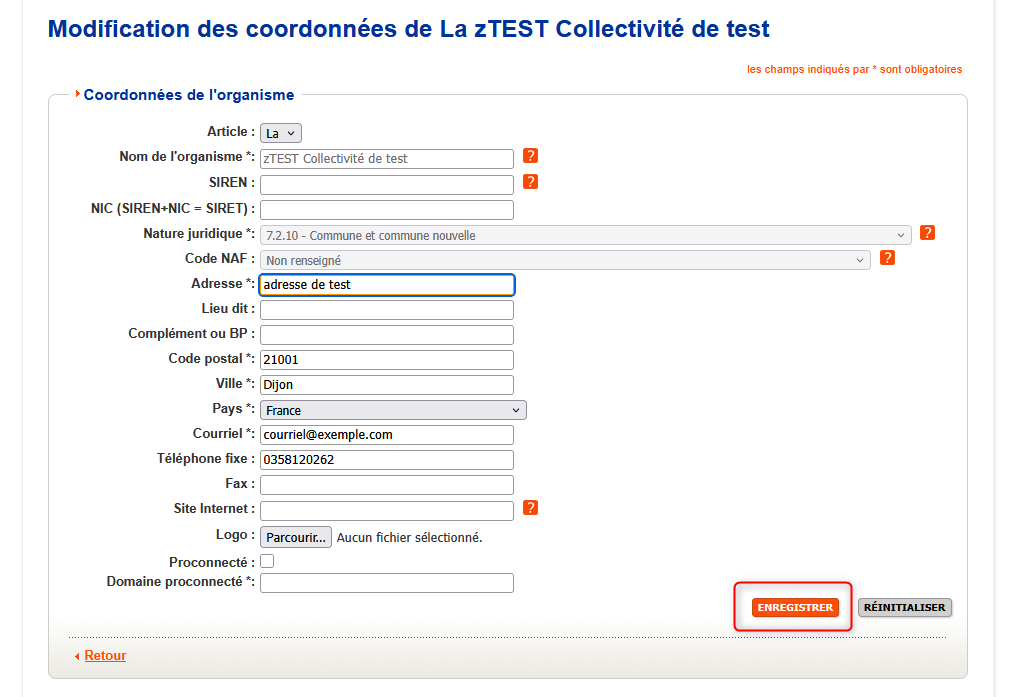1027x697 pixels.
Task: Click help icon beside Site Internet field
Action: coord(531,508)
